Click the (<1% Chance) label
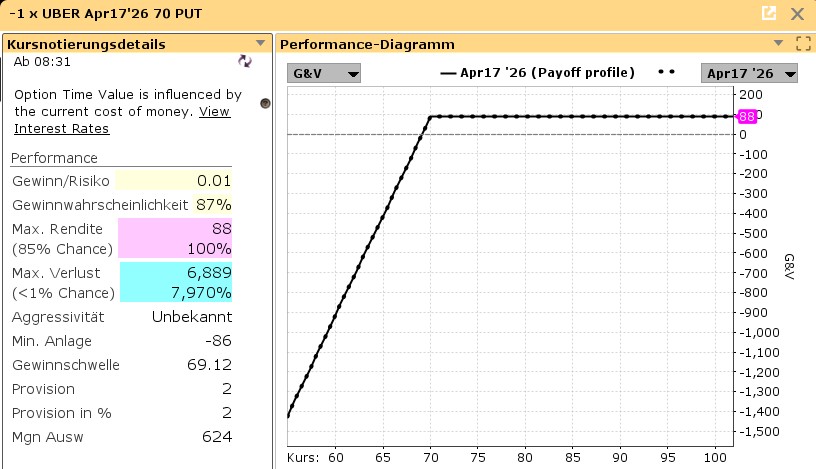The height and width of the screenshot is (469, 816). 63,293
